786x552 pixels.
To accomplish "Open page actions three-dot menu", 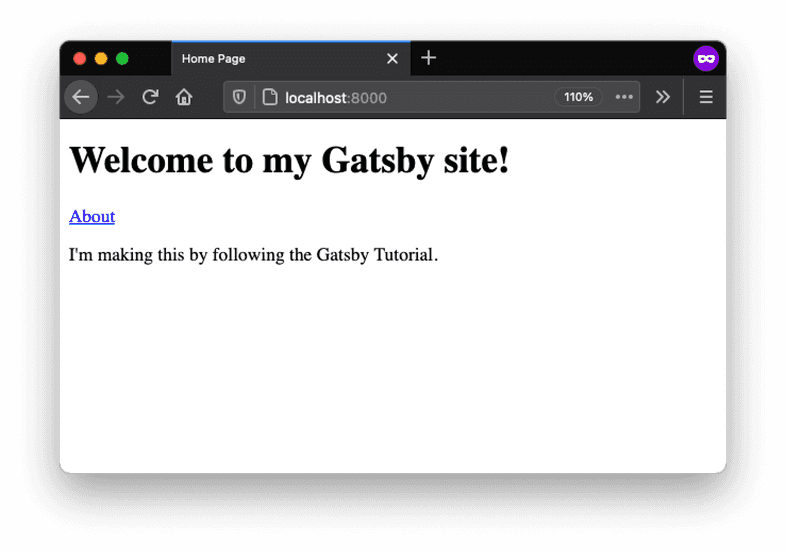I will [624, 97].
